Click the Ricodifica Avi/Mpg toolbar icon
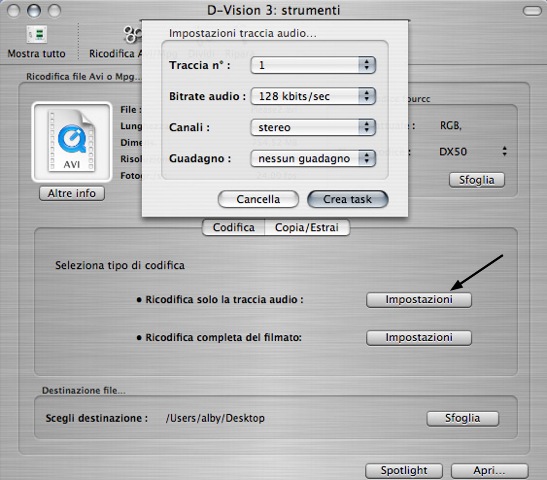 (x=133, y=34)
